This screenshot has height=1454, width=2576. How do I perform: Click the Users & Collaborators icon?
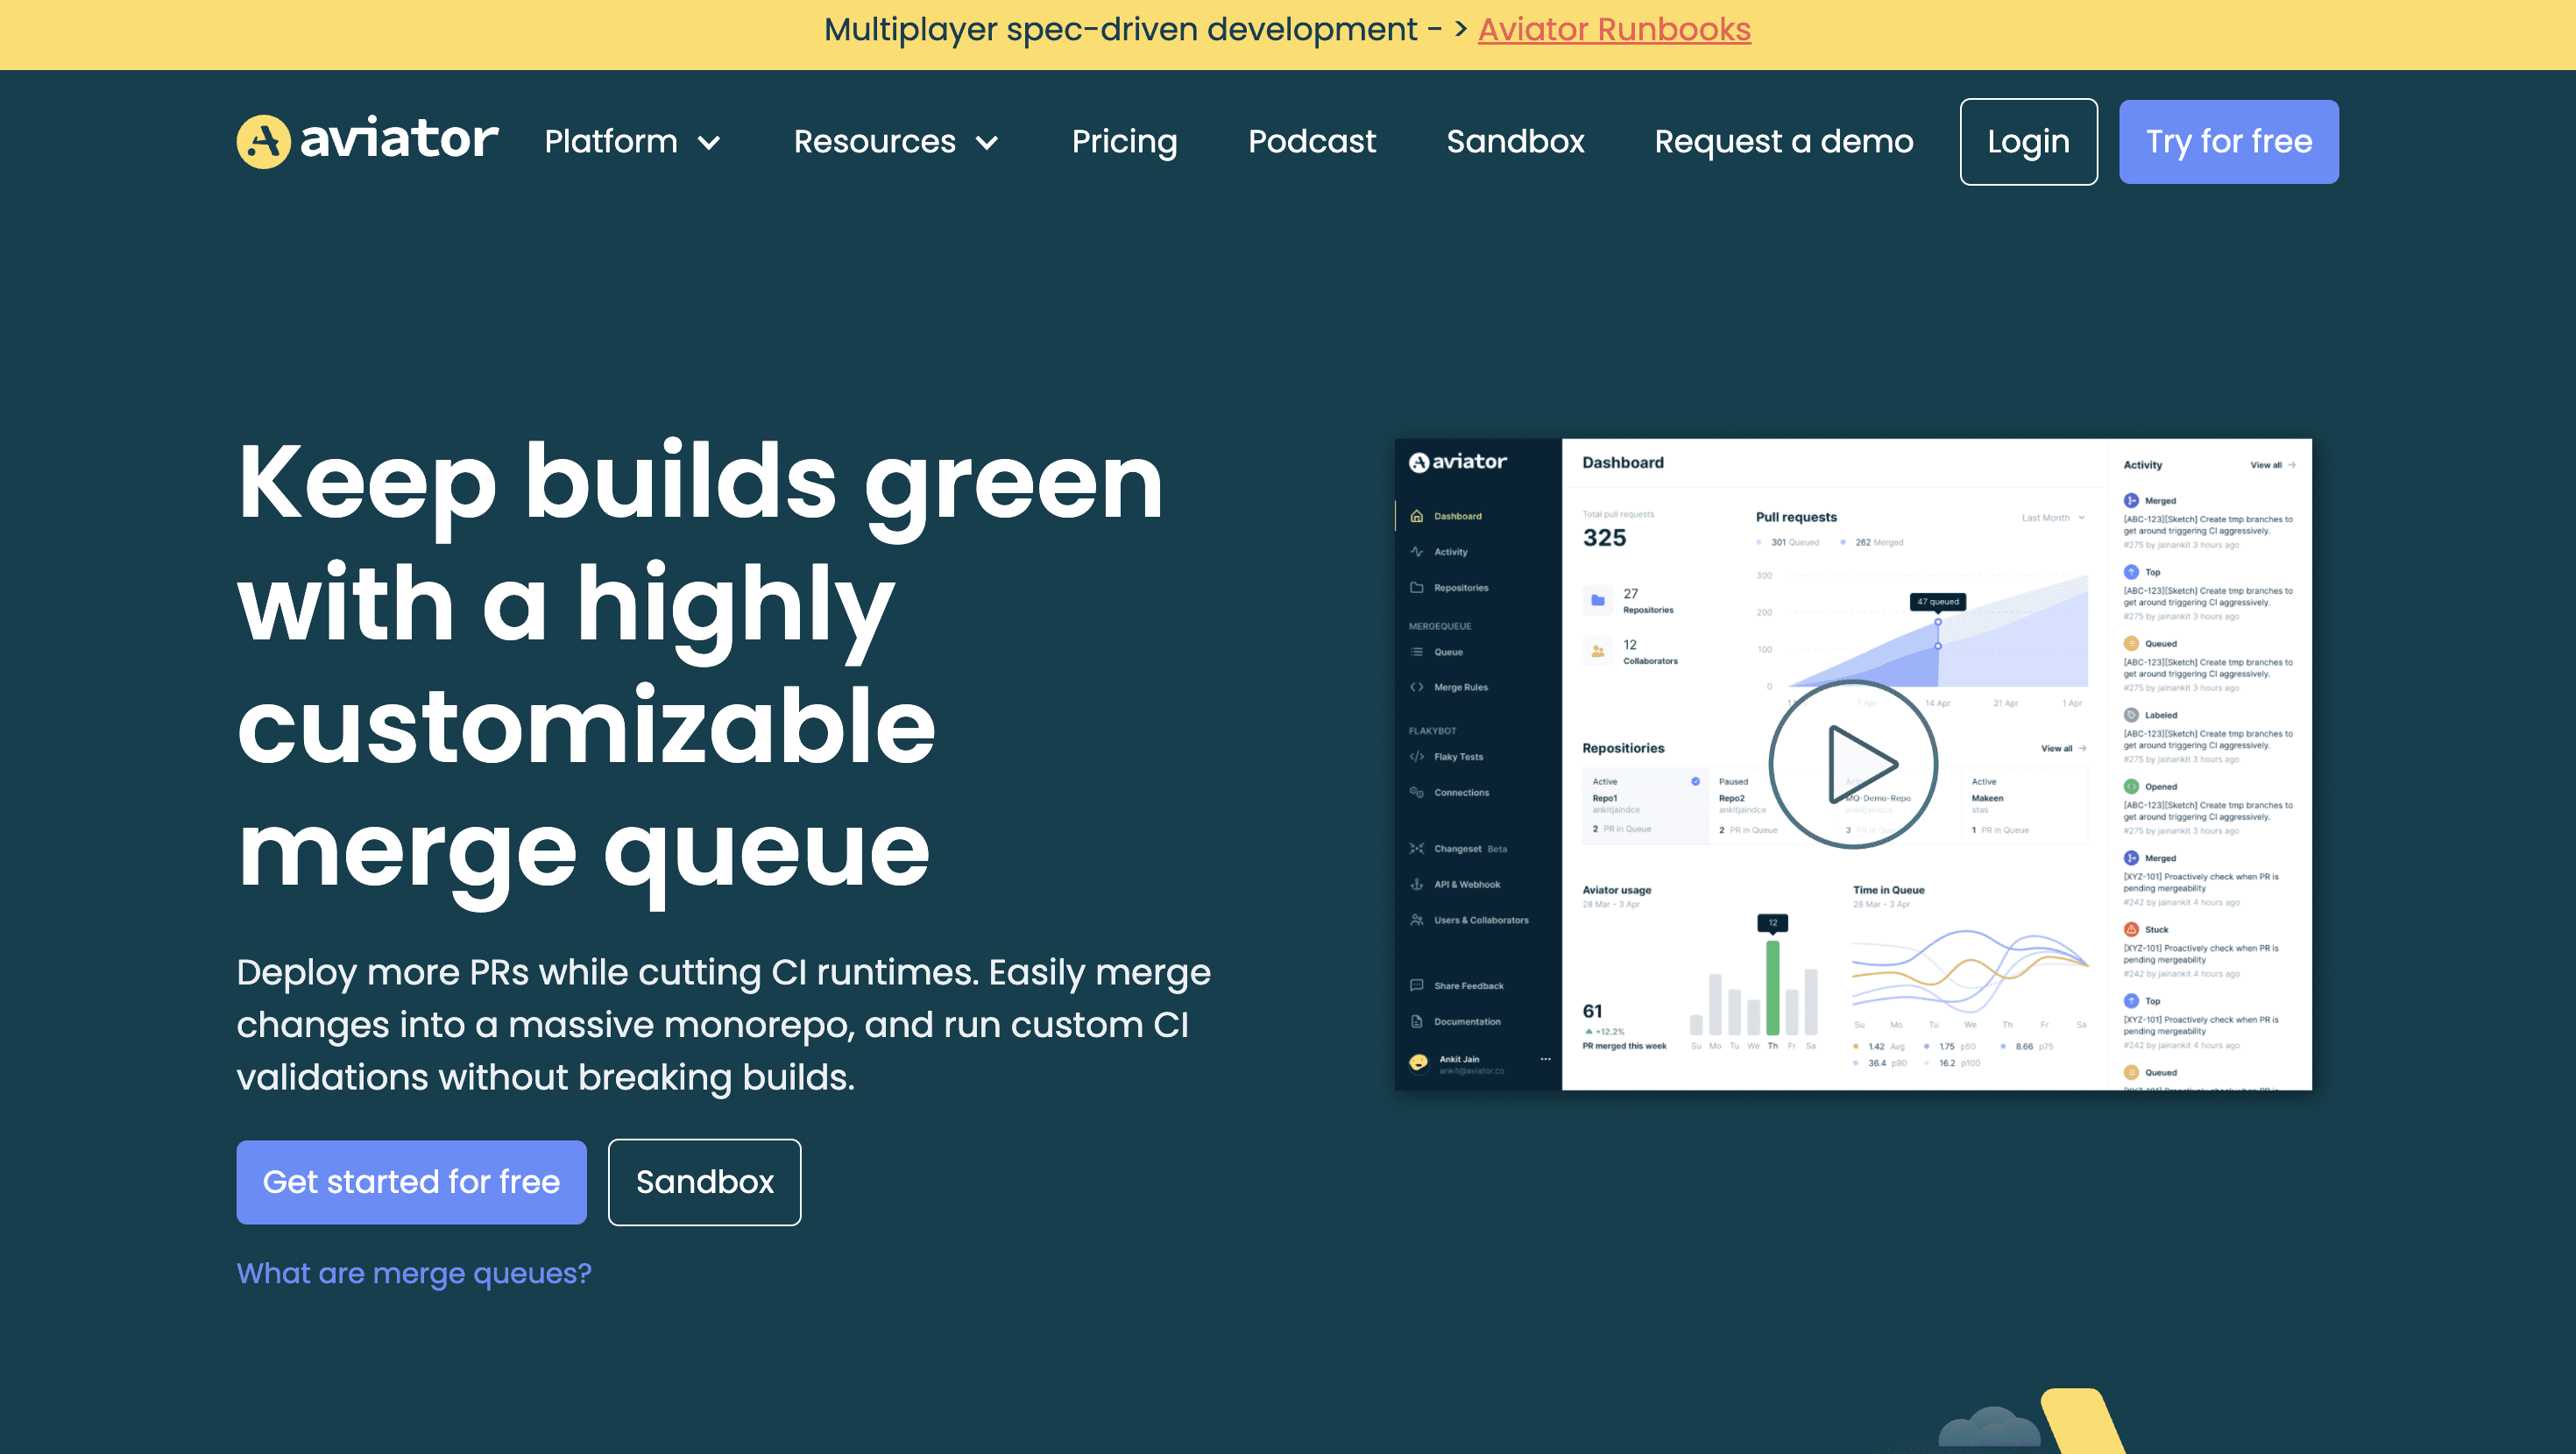pos(1416,920)
